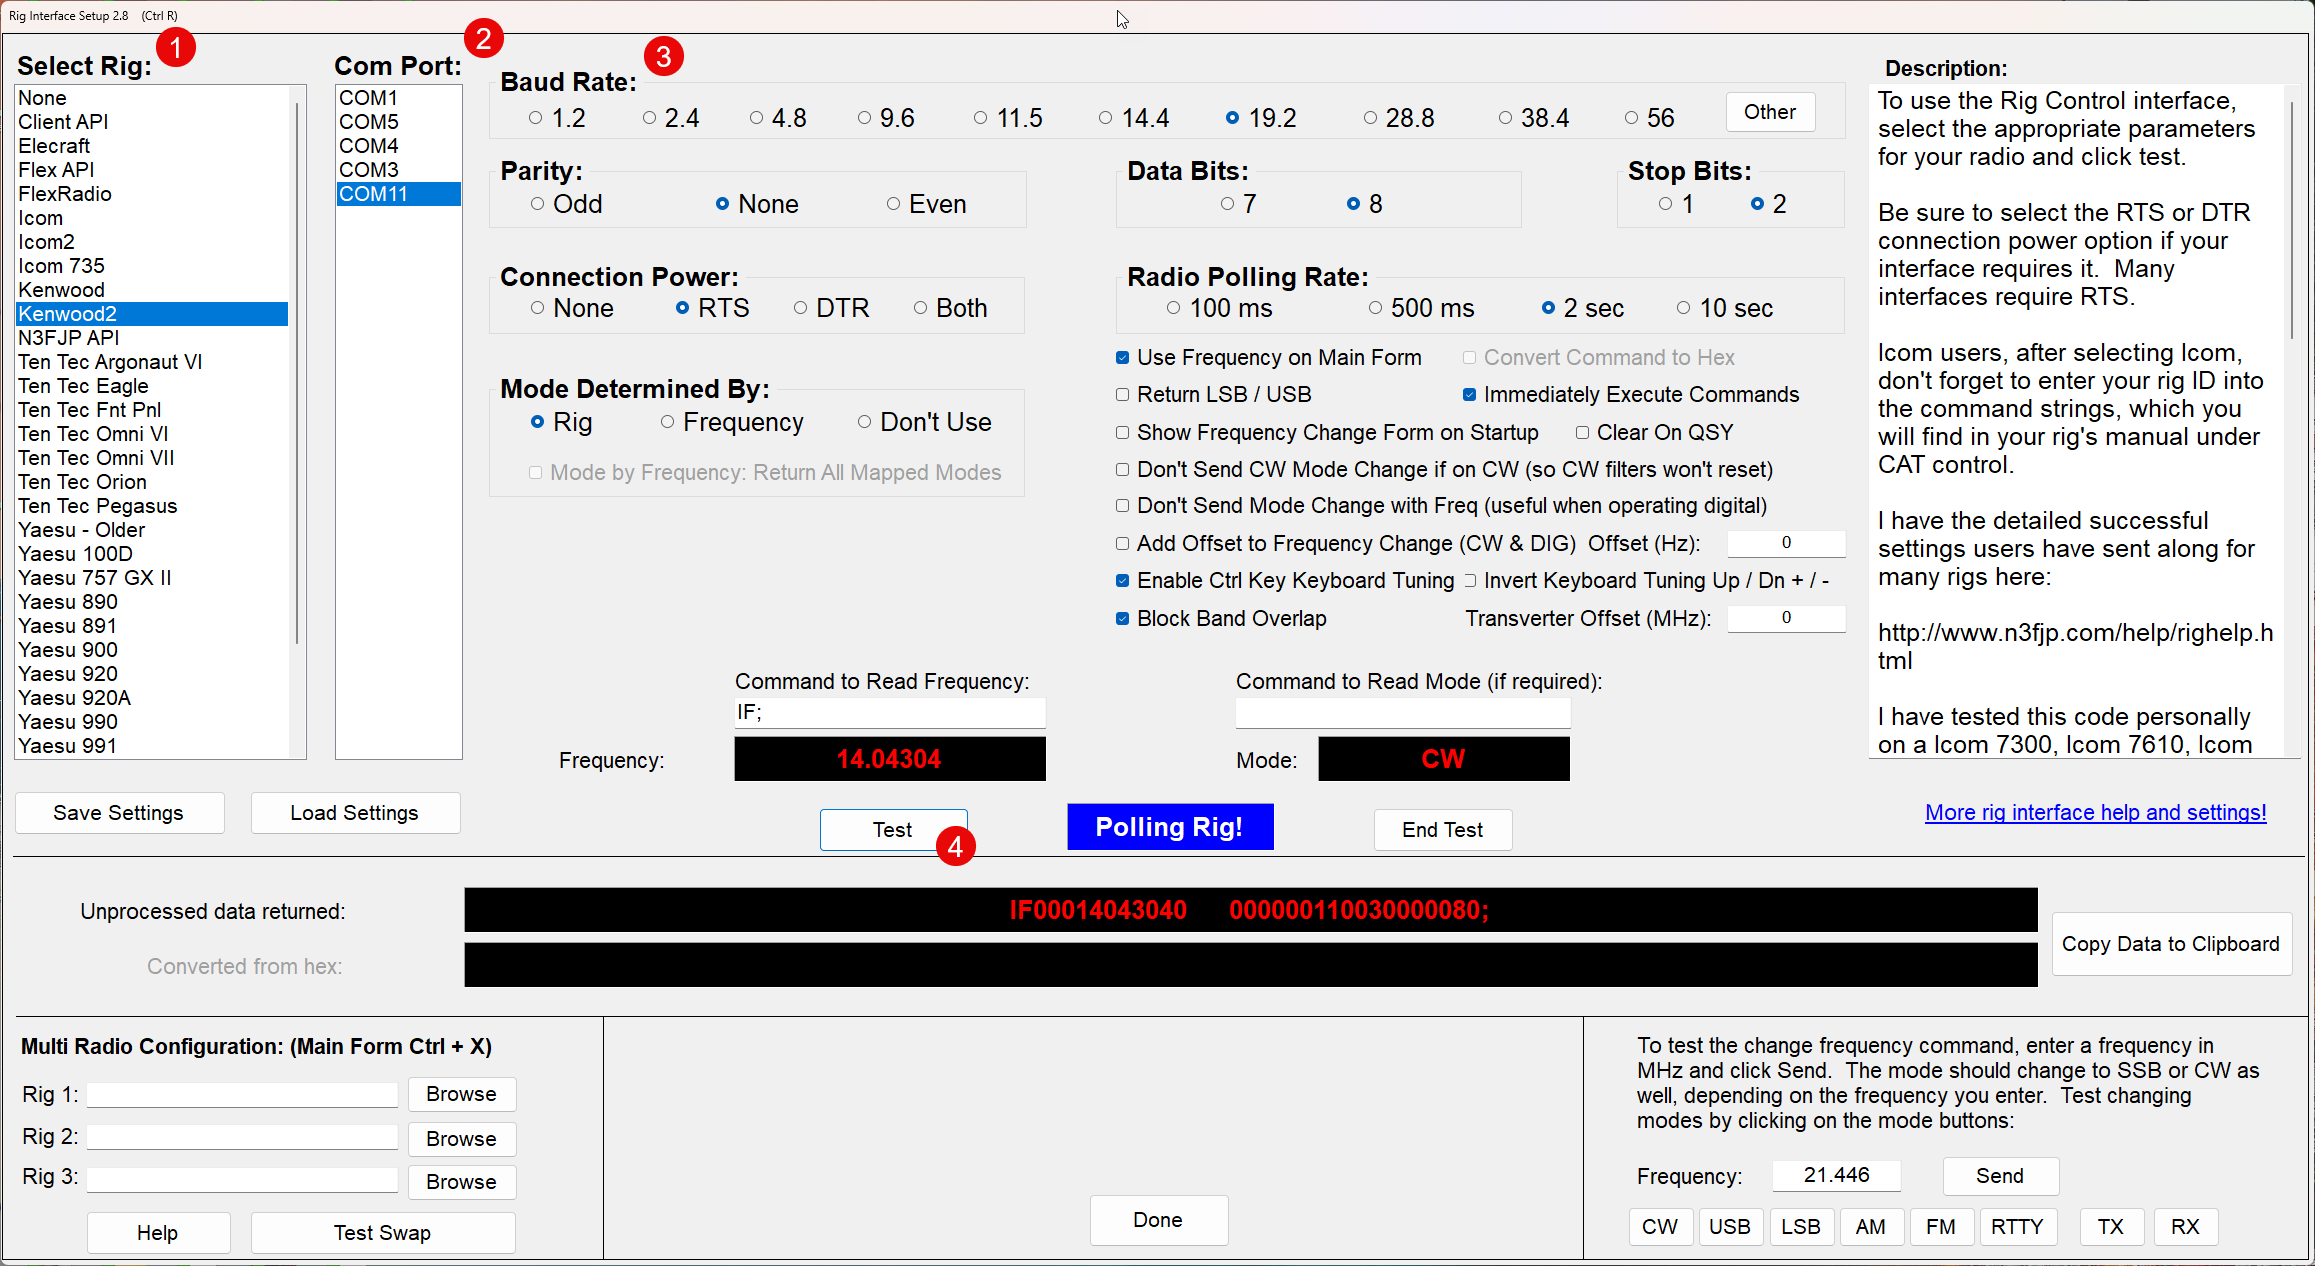Click the Test button to connect

coord(890,826)
